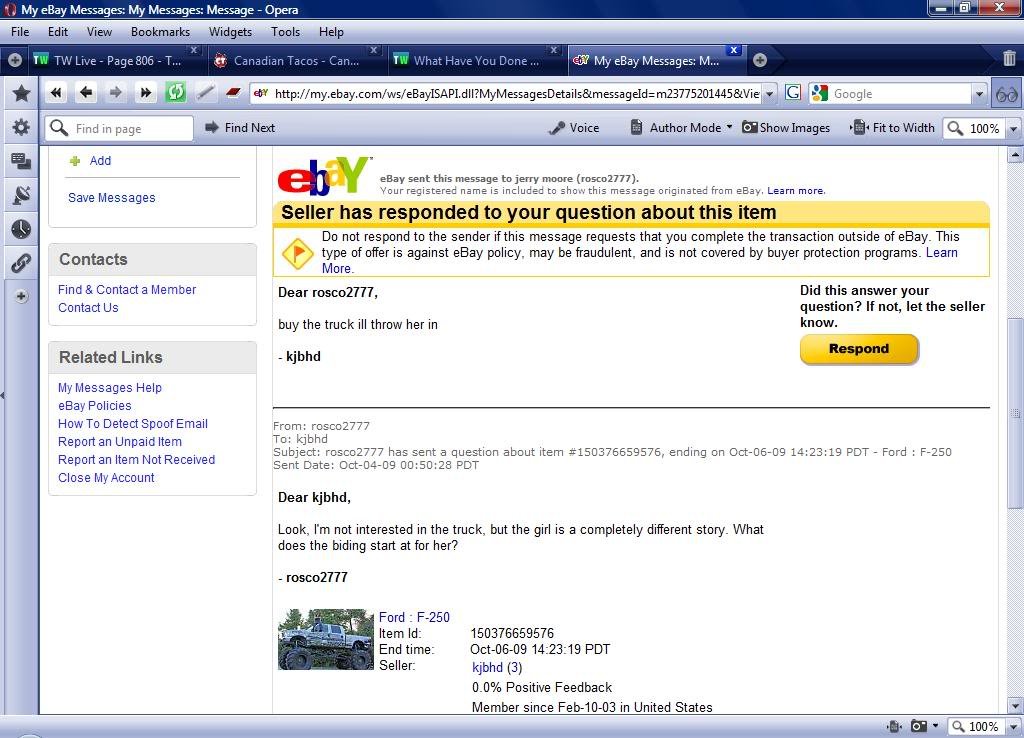Toggle Show Images

(786, 128)
